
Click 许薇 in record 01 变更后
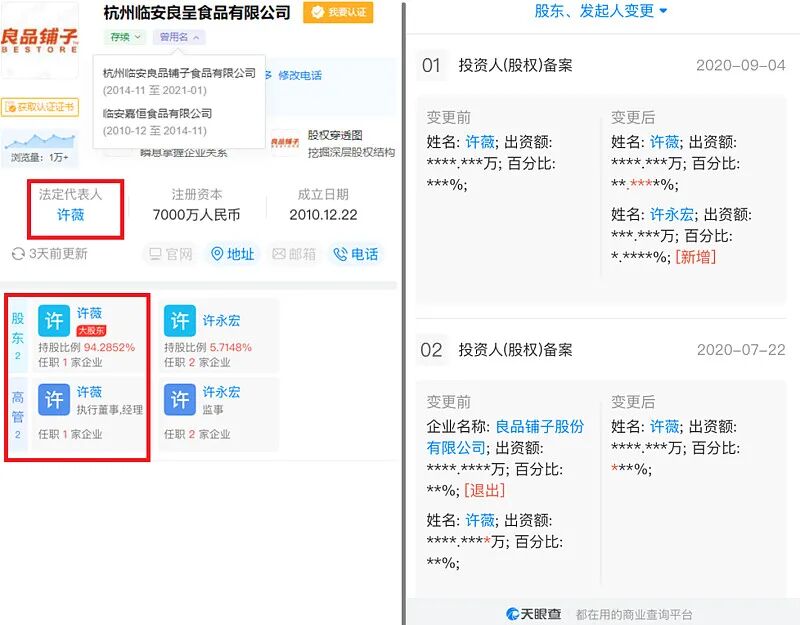pyautogui.click(x=664, y=142)
